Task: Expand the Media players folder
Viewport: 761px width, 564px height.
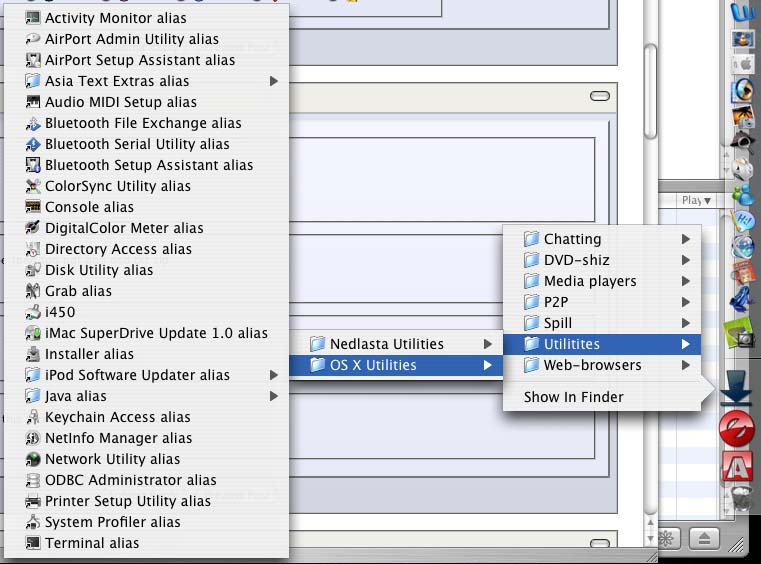Action: (x=602, y=281)
